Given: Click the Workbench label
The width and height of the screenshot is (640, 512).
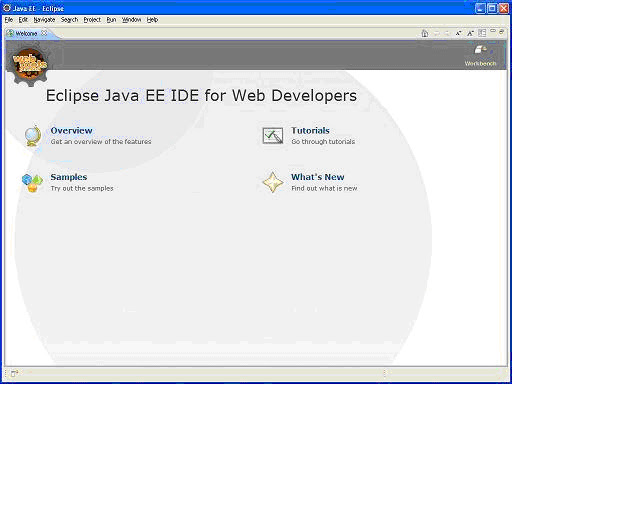Looking at the screenshot, I should point(480,64).
